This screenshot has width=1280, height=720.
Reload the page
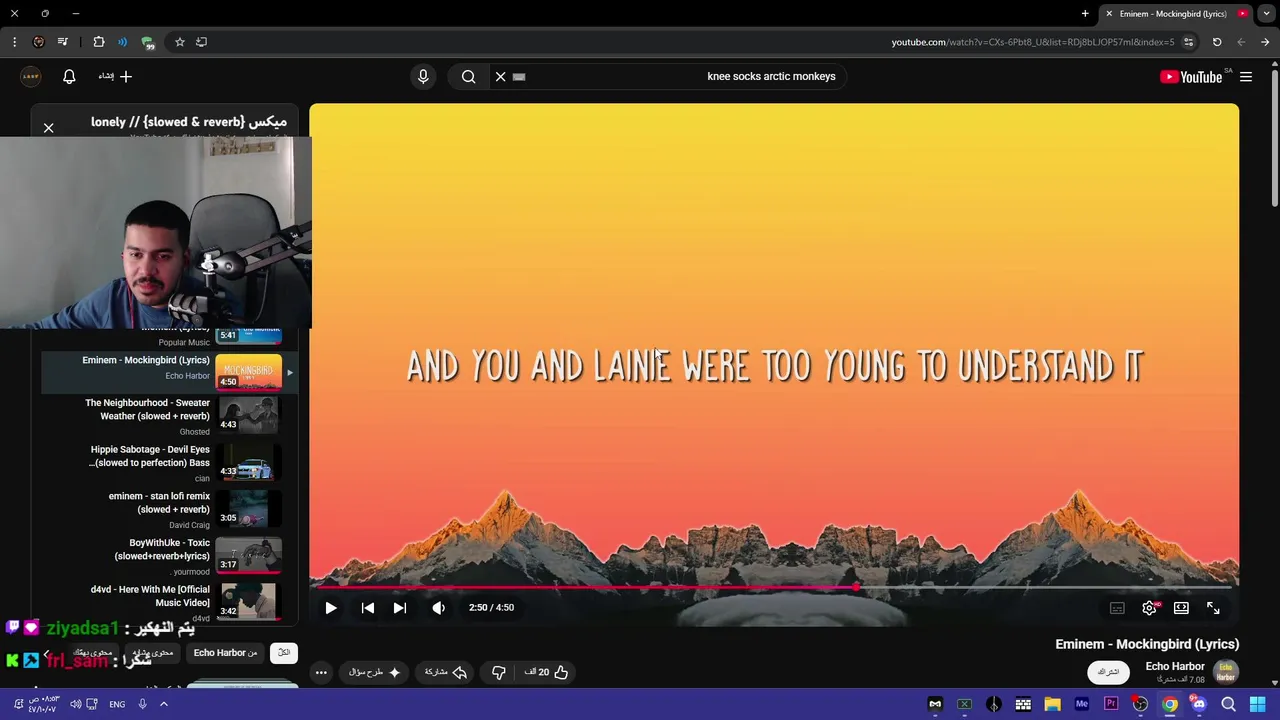[1217, 42]
